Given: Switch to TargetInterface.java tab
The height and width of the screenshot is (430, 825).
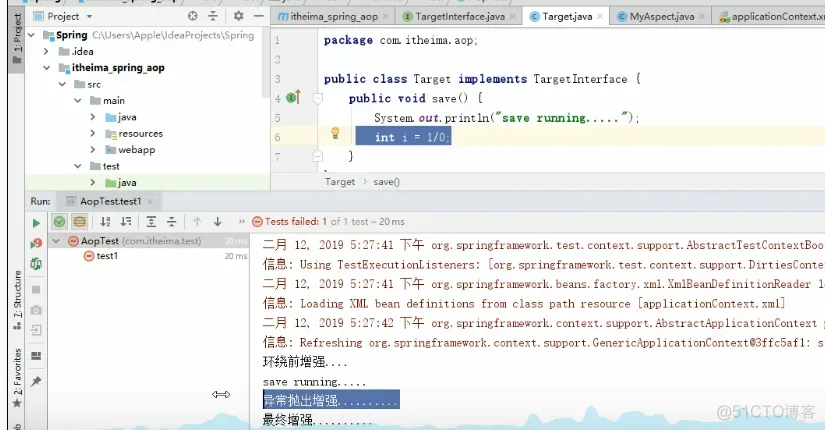Looking at the screenshot, I should (x=459, y=16).
